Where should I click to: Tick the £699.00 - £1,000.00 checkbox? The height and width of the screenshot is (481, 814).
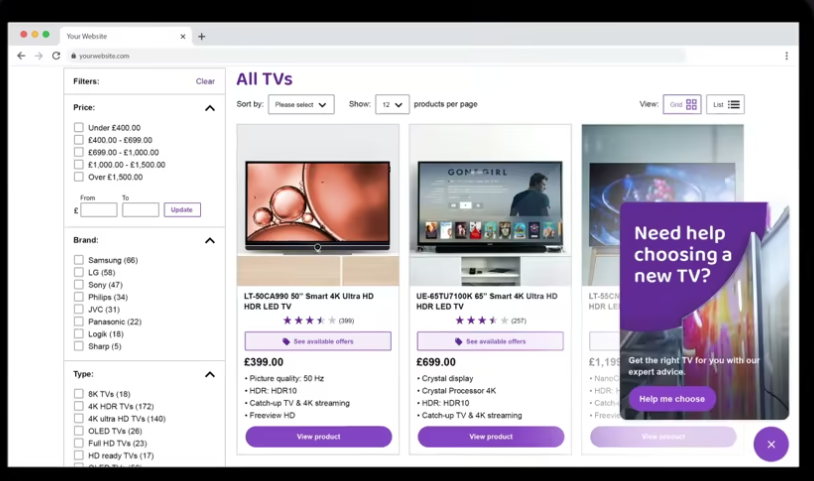[x=78, y=152]
